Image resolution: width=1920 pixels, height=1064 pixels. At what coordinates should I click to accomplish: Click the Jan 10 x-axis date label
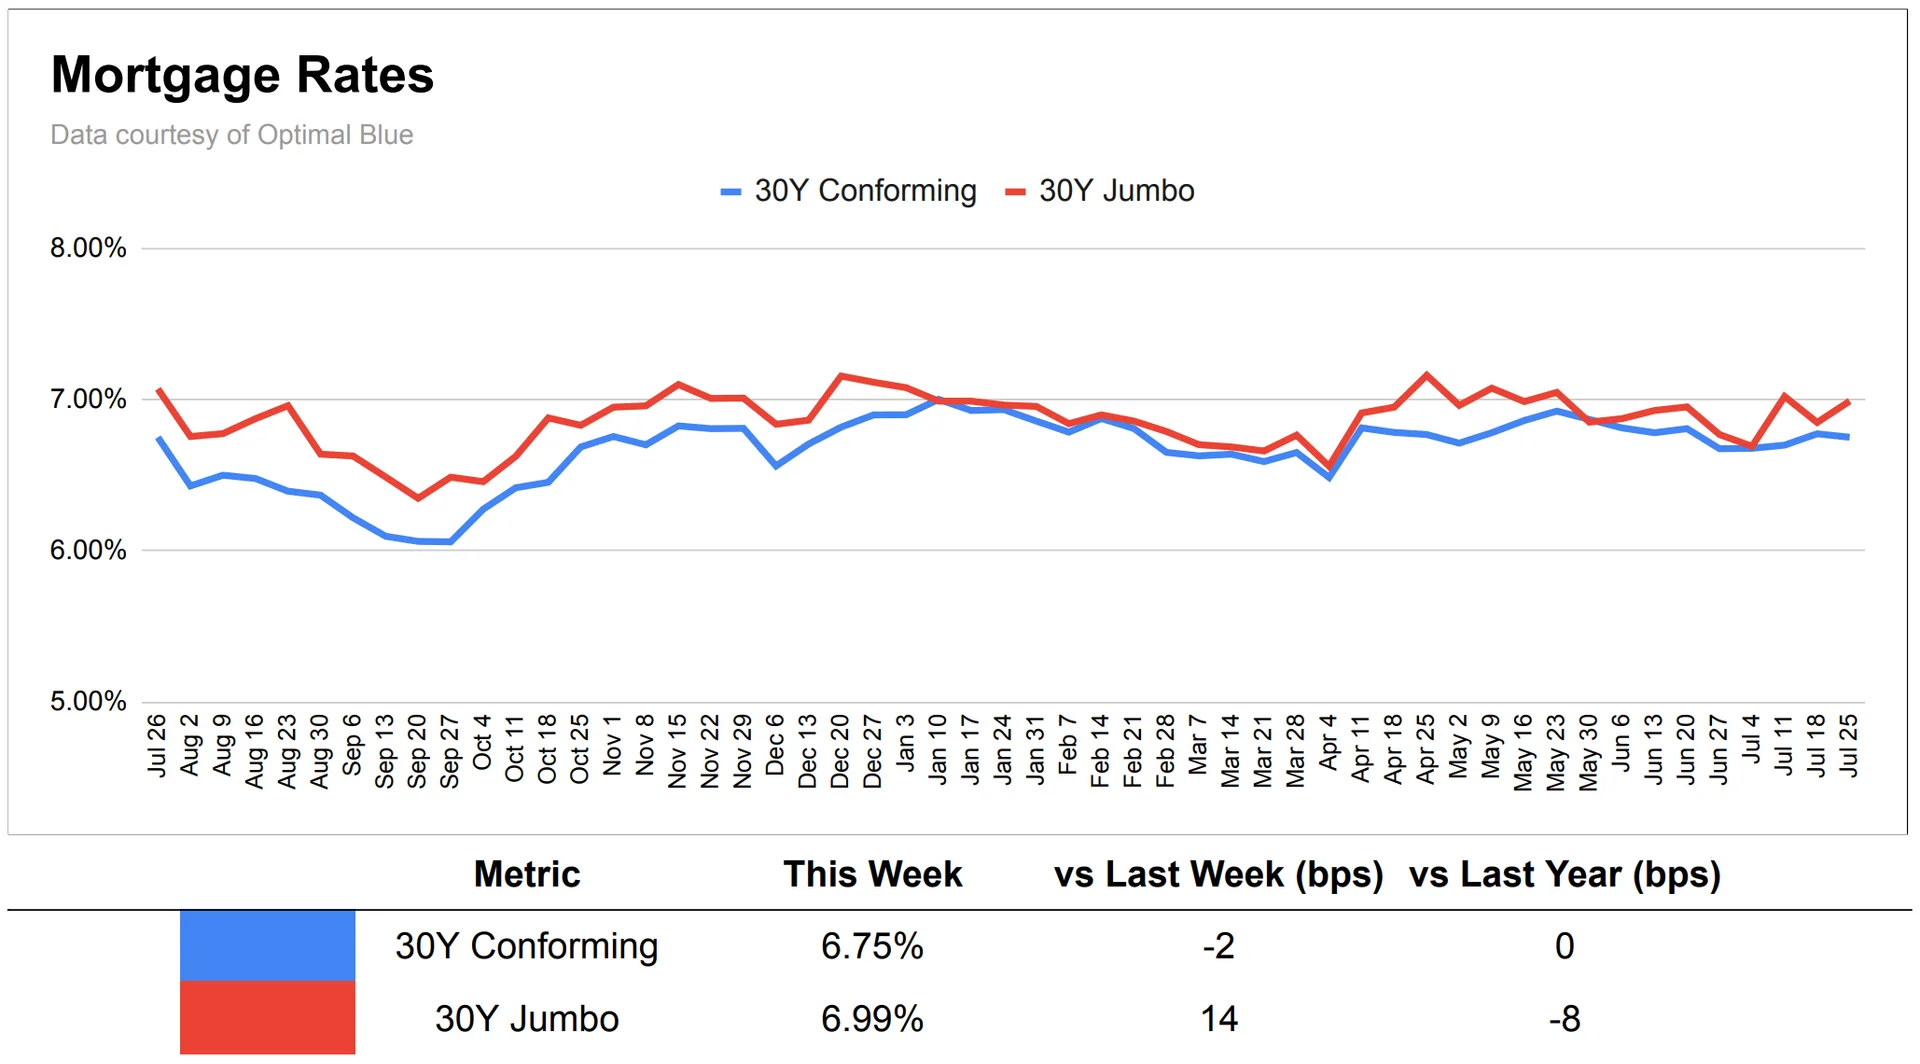(x=937, y=748)
